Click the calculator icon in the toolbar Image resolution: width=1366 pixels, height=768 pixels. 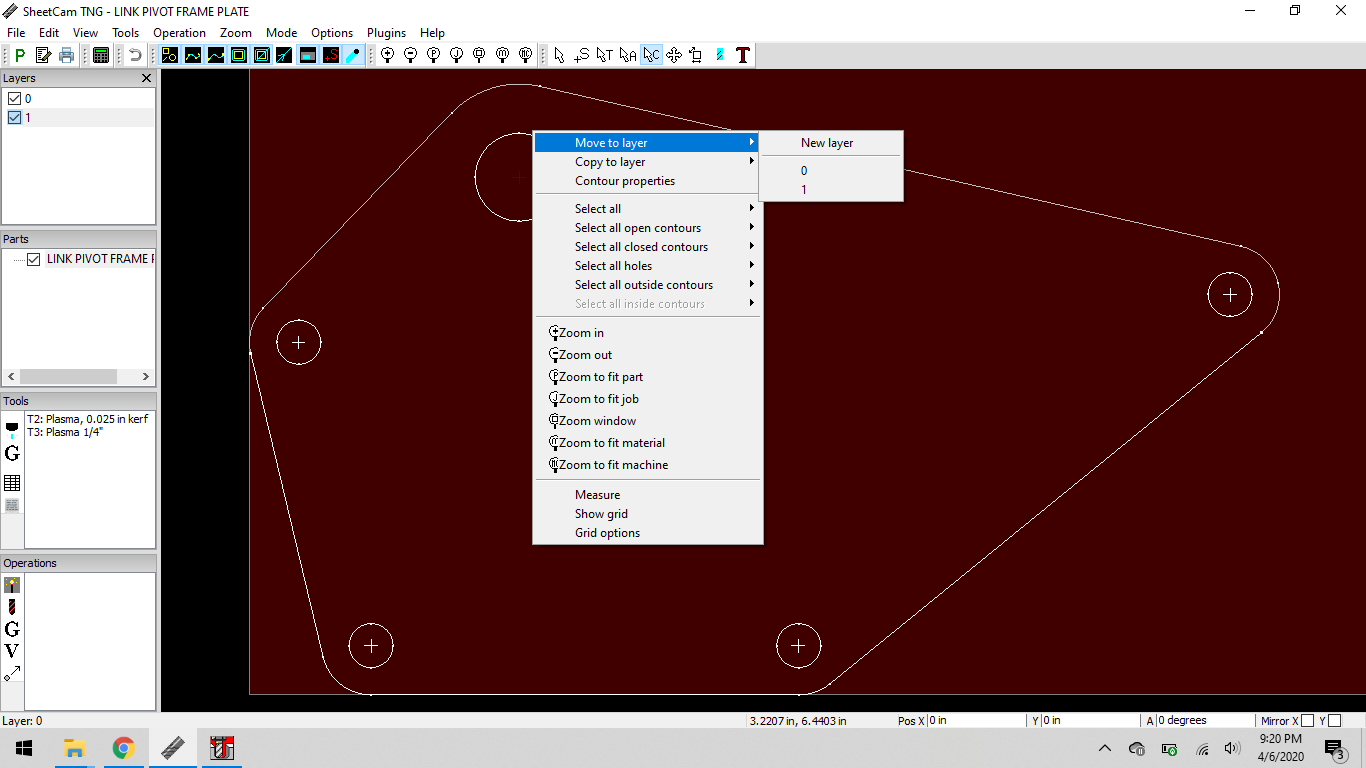(101, 56)
